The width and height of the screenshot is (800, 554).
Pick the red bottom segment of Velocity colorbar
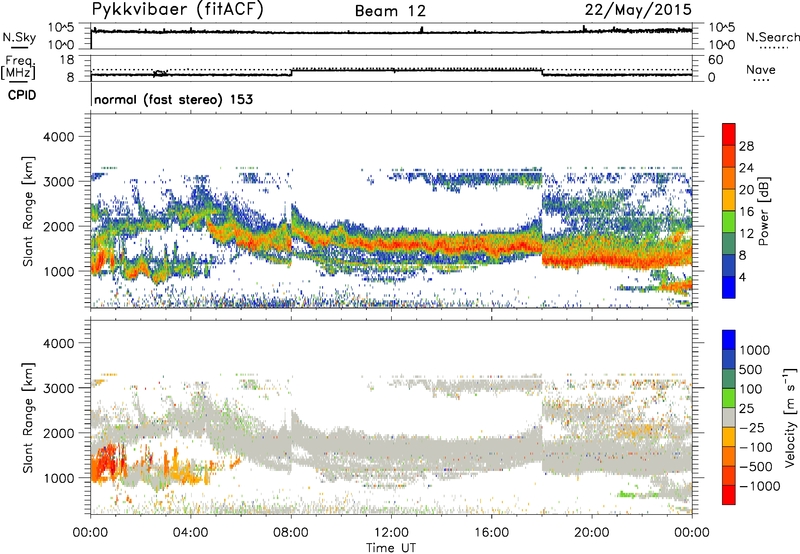coord(729,495)
